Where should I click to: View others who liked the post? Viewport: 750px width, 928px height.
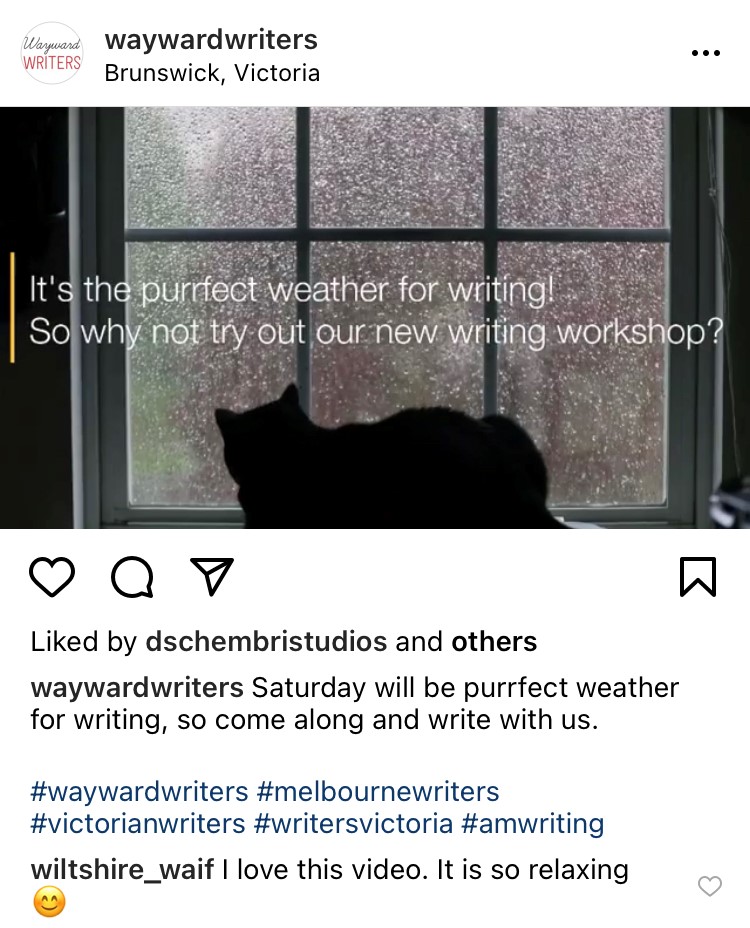click(494, 642)
